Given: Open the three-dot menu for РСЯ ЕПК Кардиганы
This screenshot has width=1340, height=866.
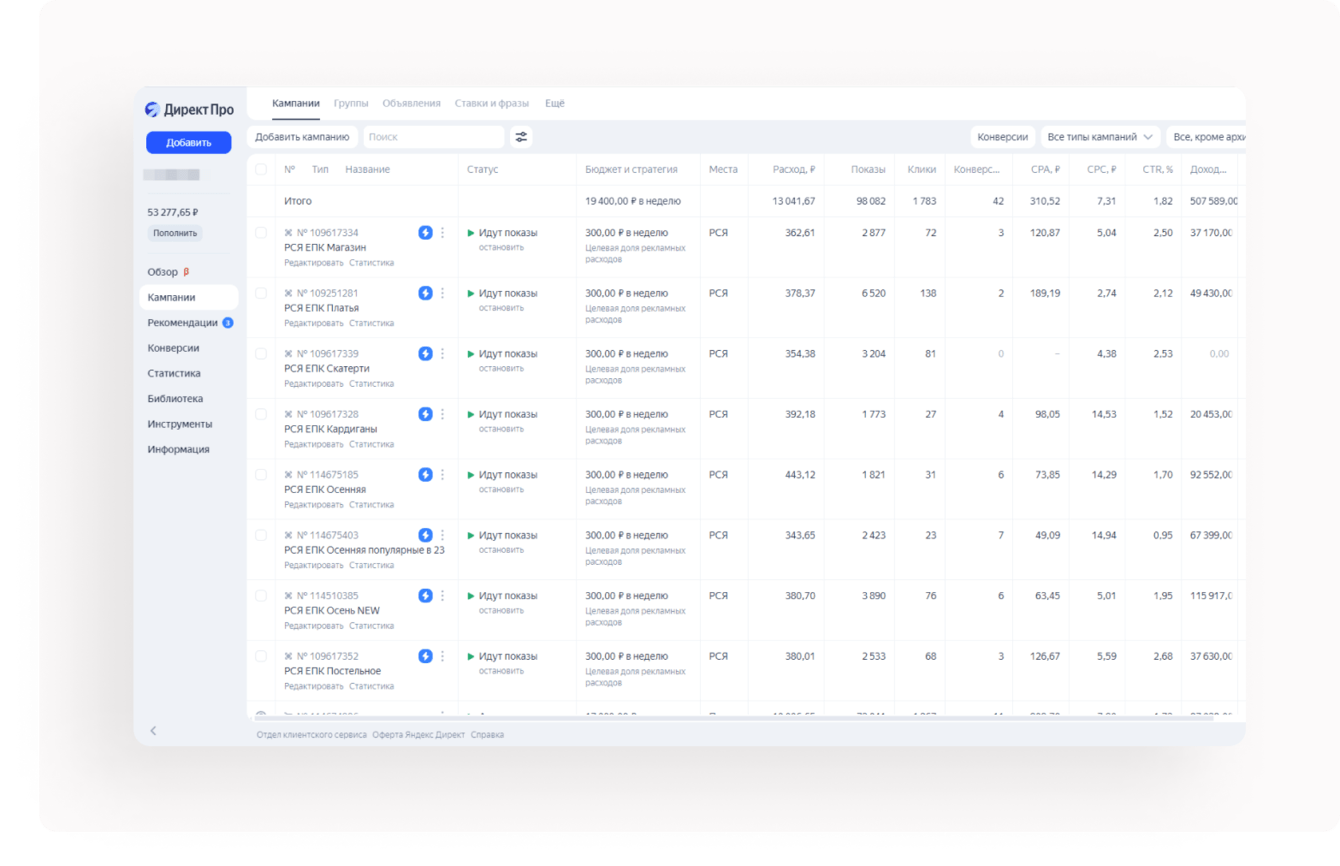Looking at the screenshot, I should point(442,414).
